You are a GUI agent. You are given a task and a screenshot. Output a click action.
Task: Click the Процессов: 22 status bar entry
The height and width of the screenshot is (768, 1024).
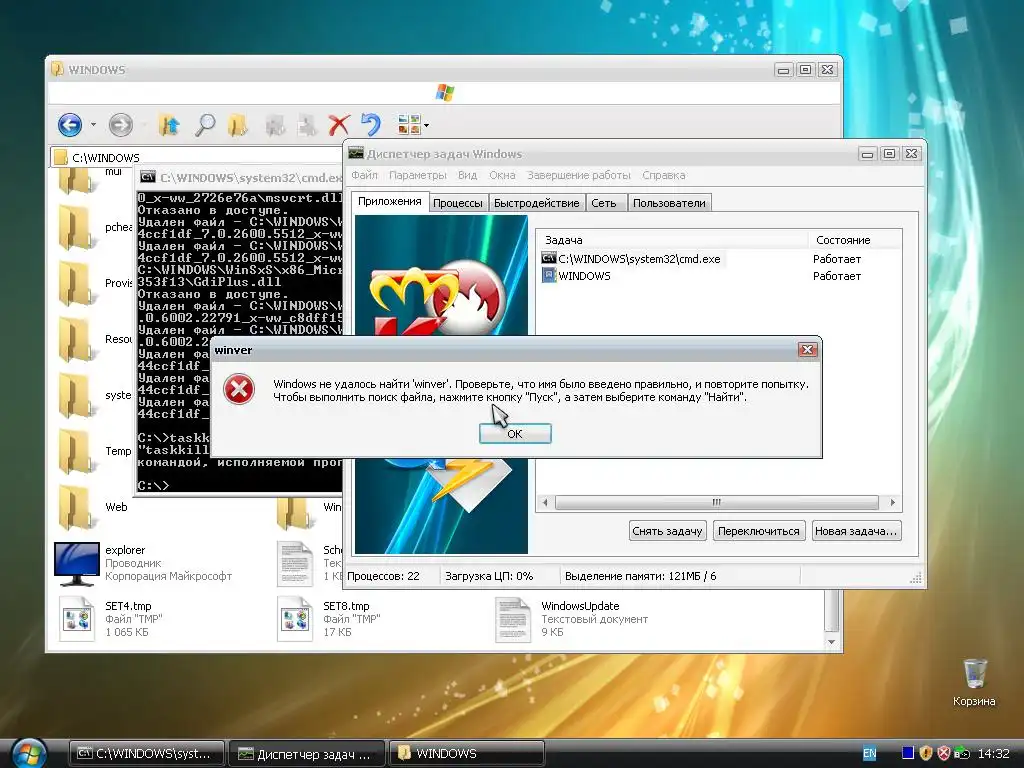(x=383, y=576)
